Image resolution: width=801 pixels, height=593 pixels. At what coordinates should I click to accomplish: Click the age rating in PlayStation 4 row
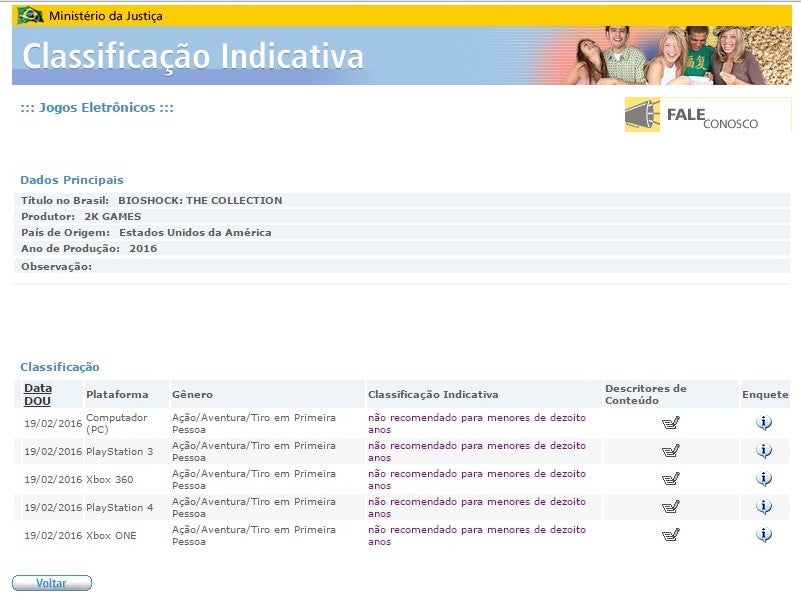tap(477, 508)
